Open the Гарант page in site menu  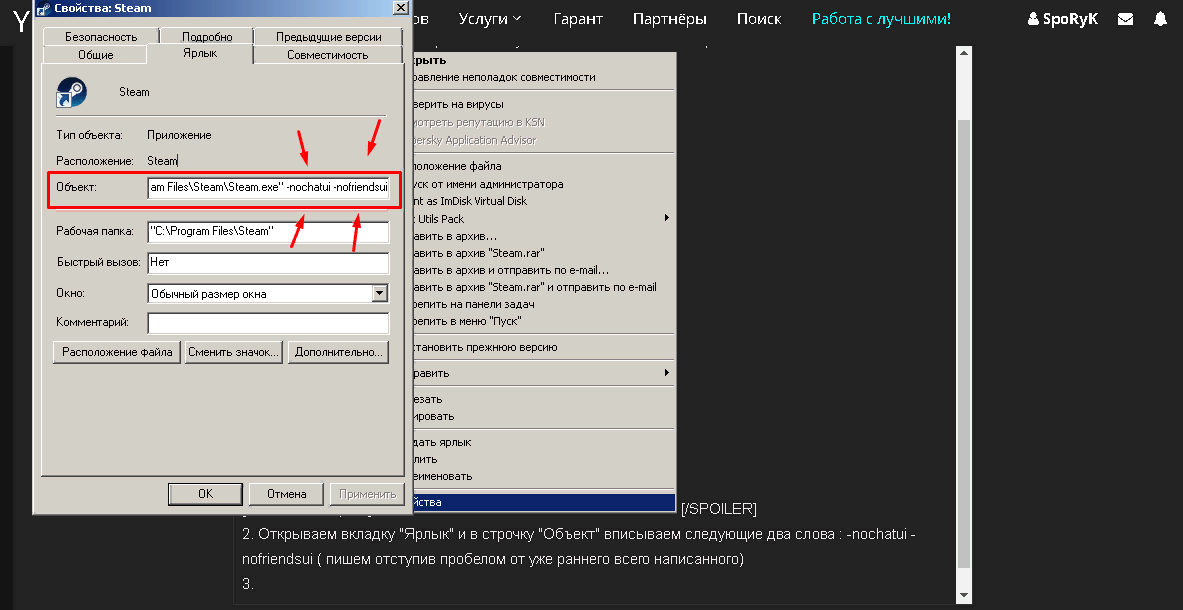click(x=578, y=19)
